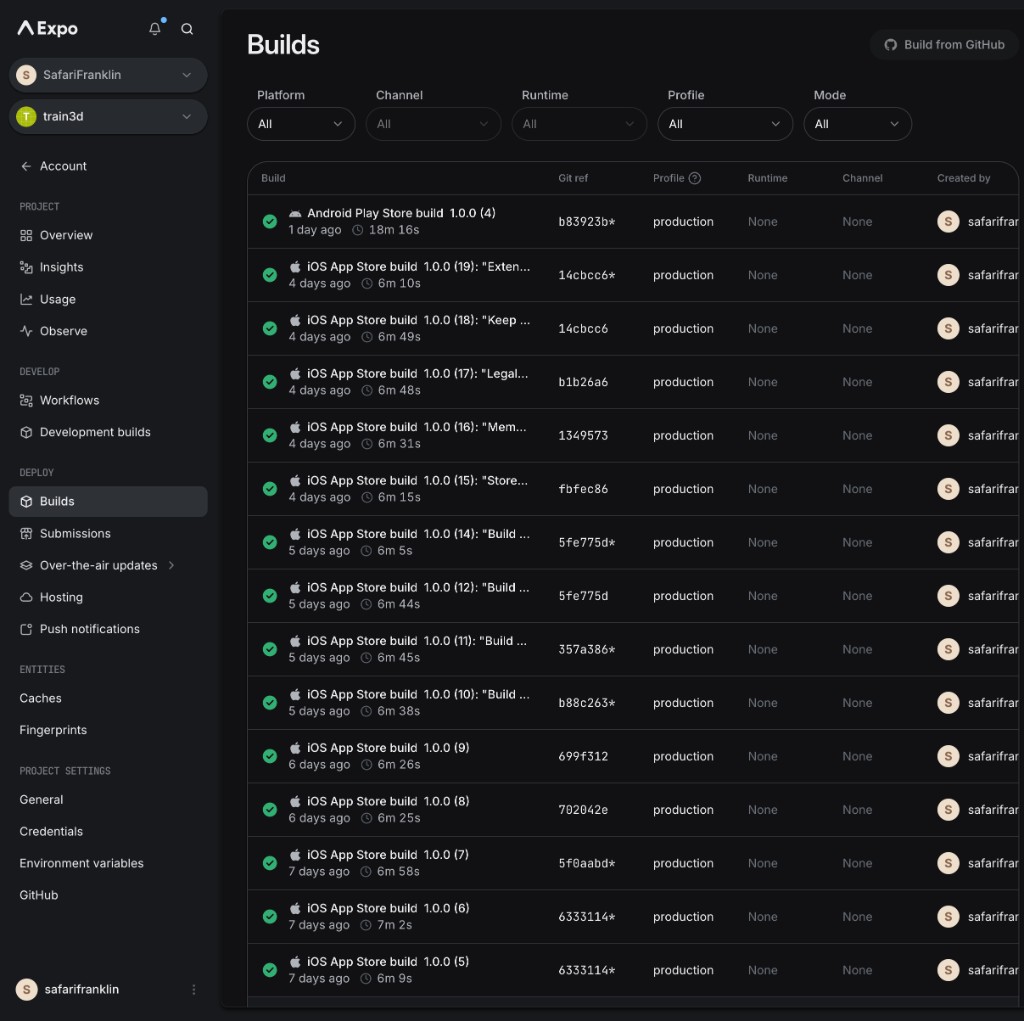The image size is (1024, 1021).
Task: Open the Mode filter dropdown
Action: pos(857,124)
